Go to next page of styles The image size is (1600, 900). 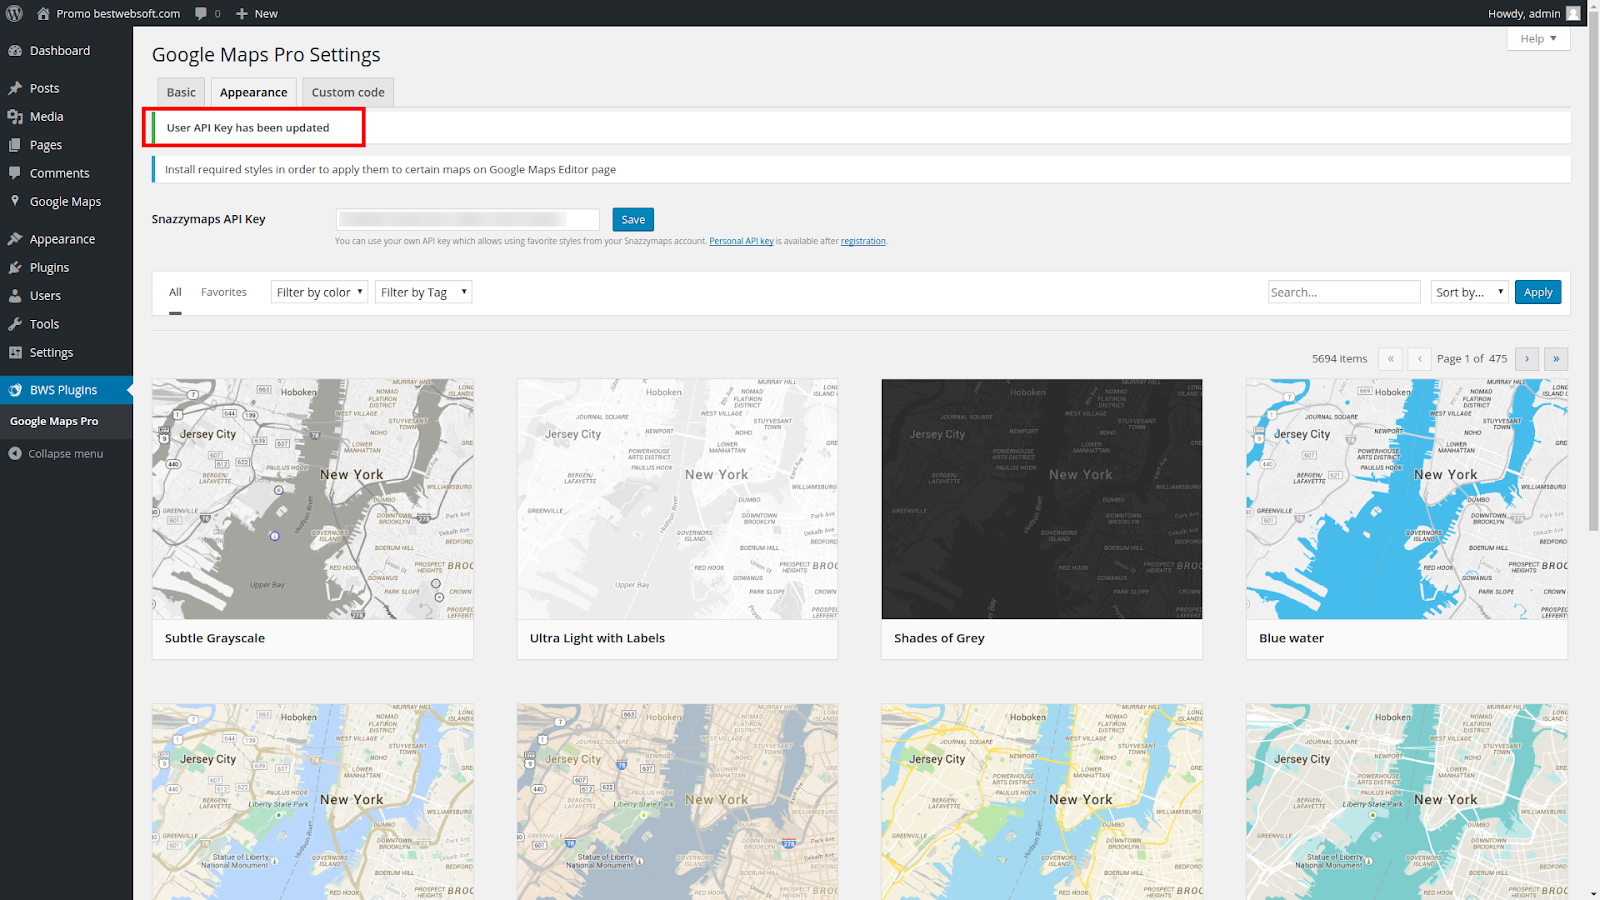[1527, 359]
